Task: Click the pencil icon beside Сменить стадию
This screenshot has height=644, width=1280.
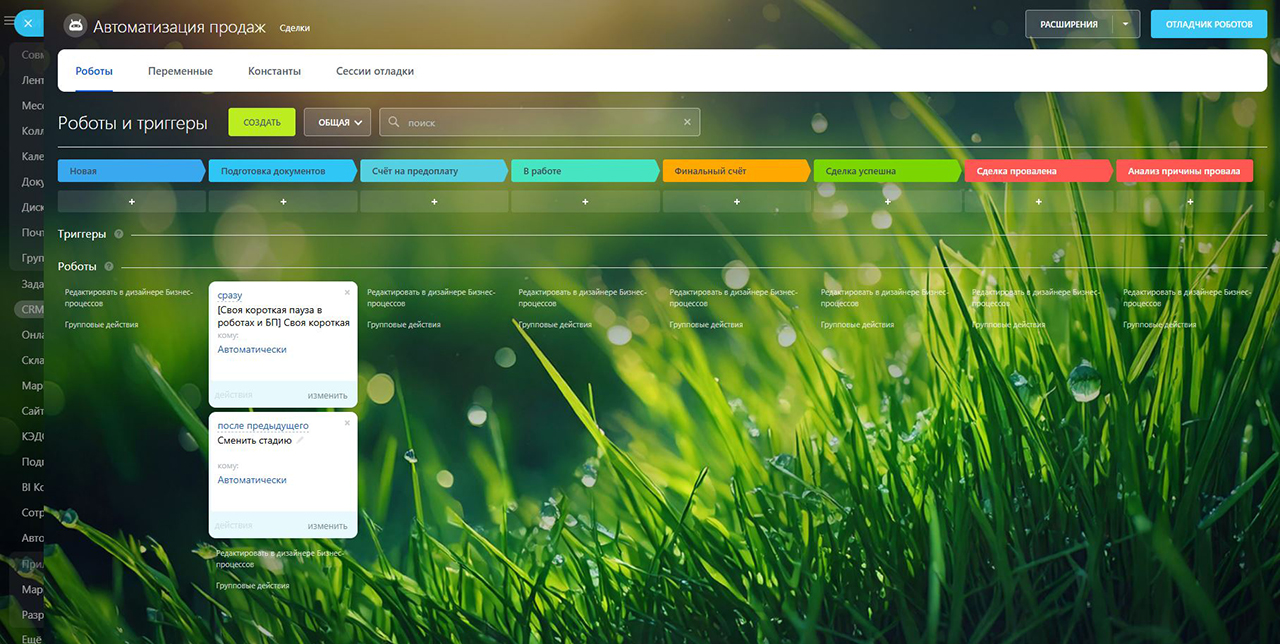Action: tap(300, 440)
